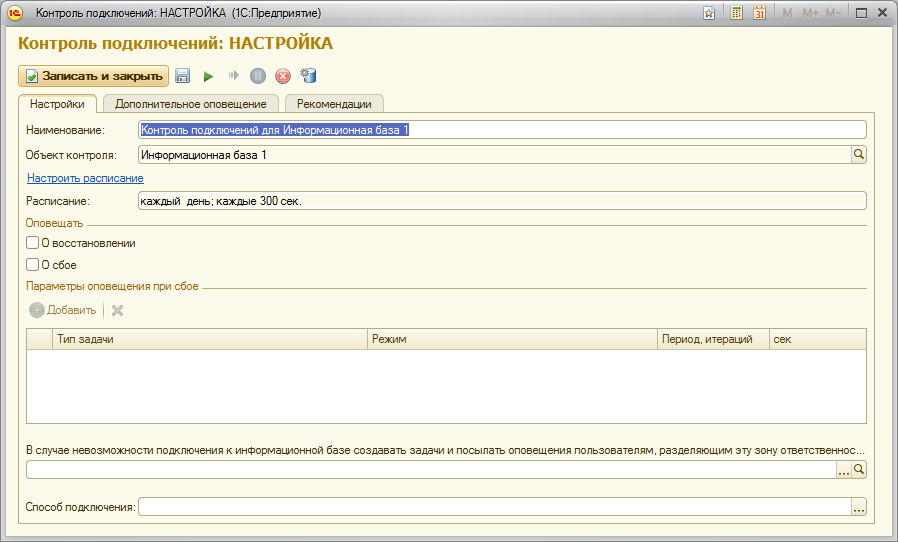
Task: Switch to 'Дополнительное оповещение' tab
Action: tap(190, 104)
